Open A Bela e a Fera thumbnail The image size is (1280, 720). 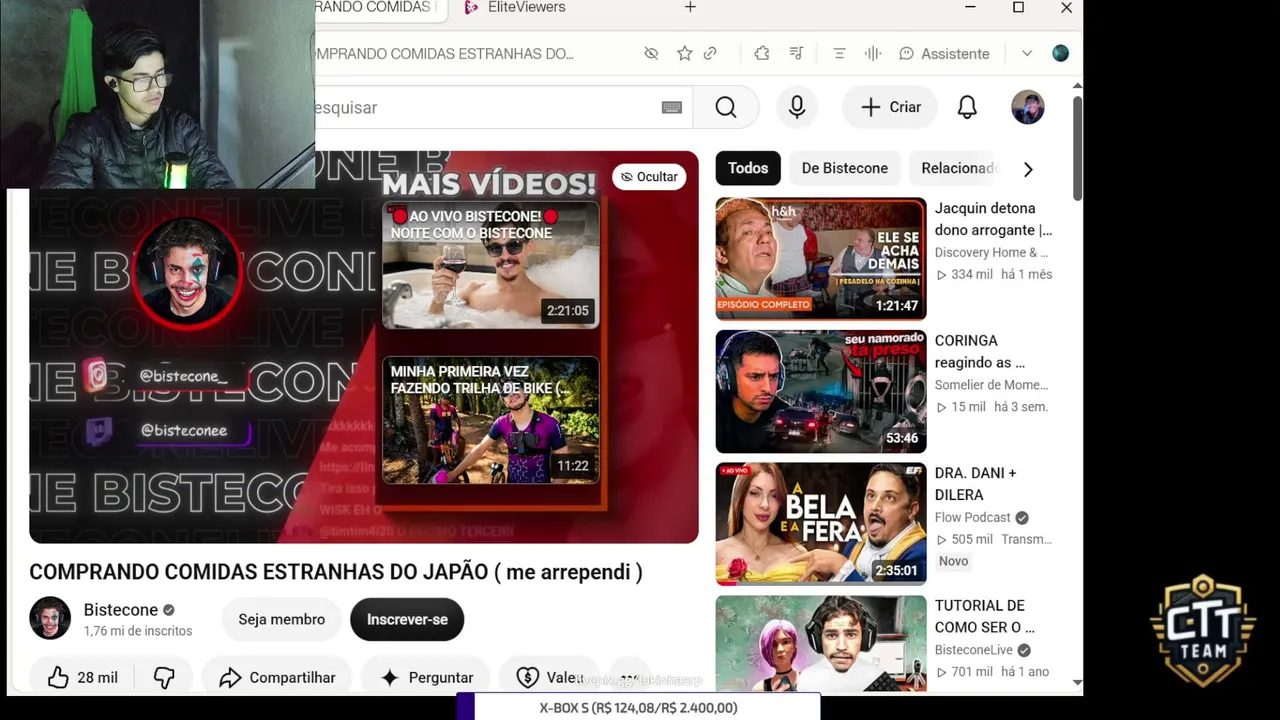(821, 524)
